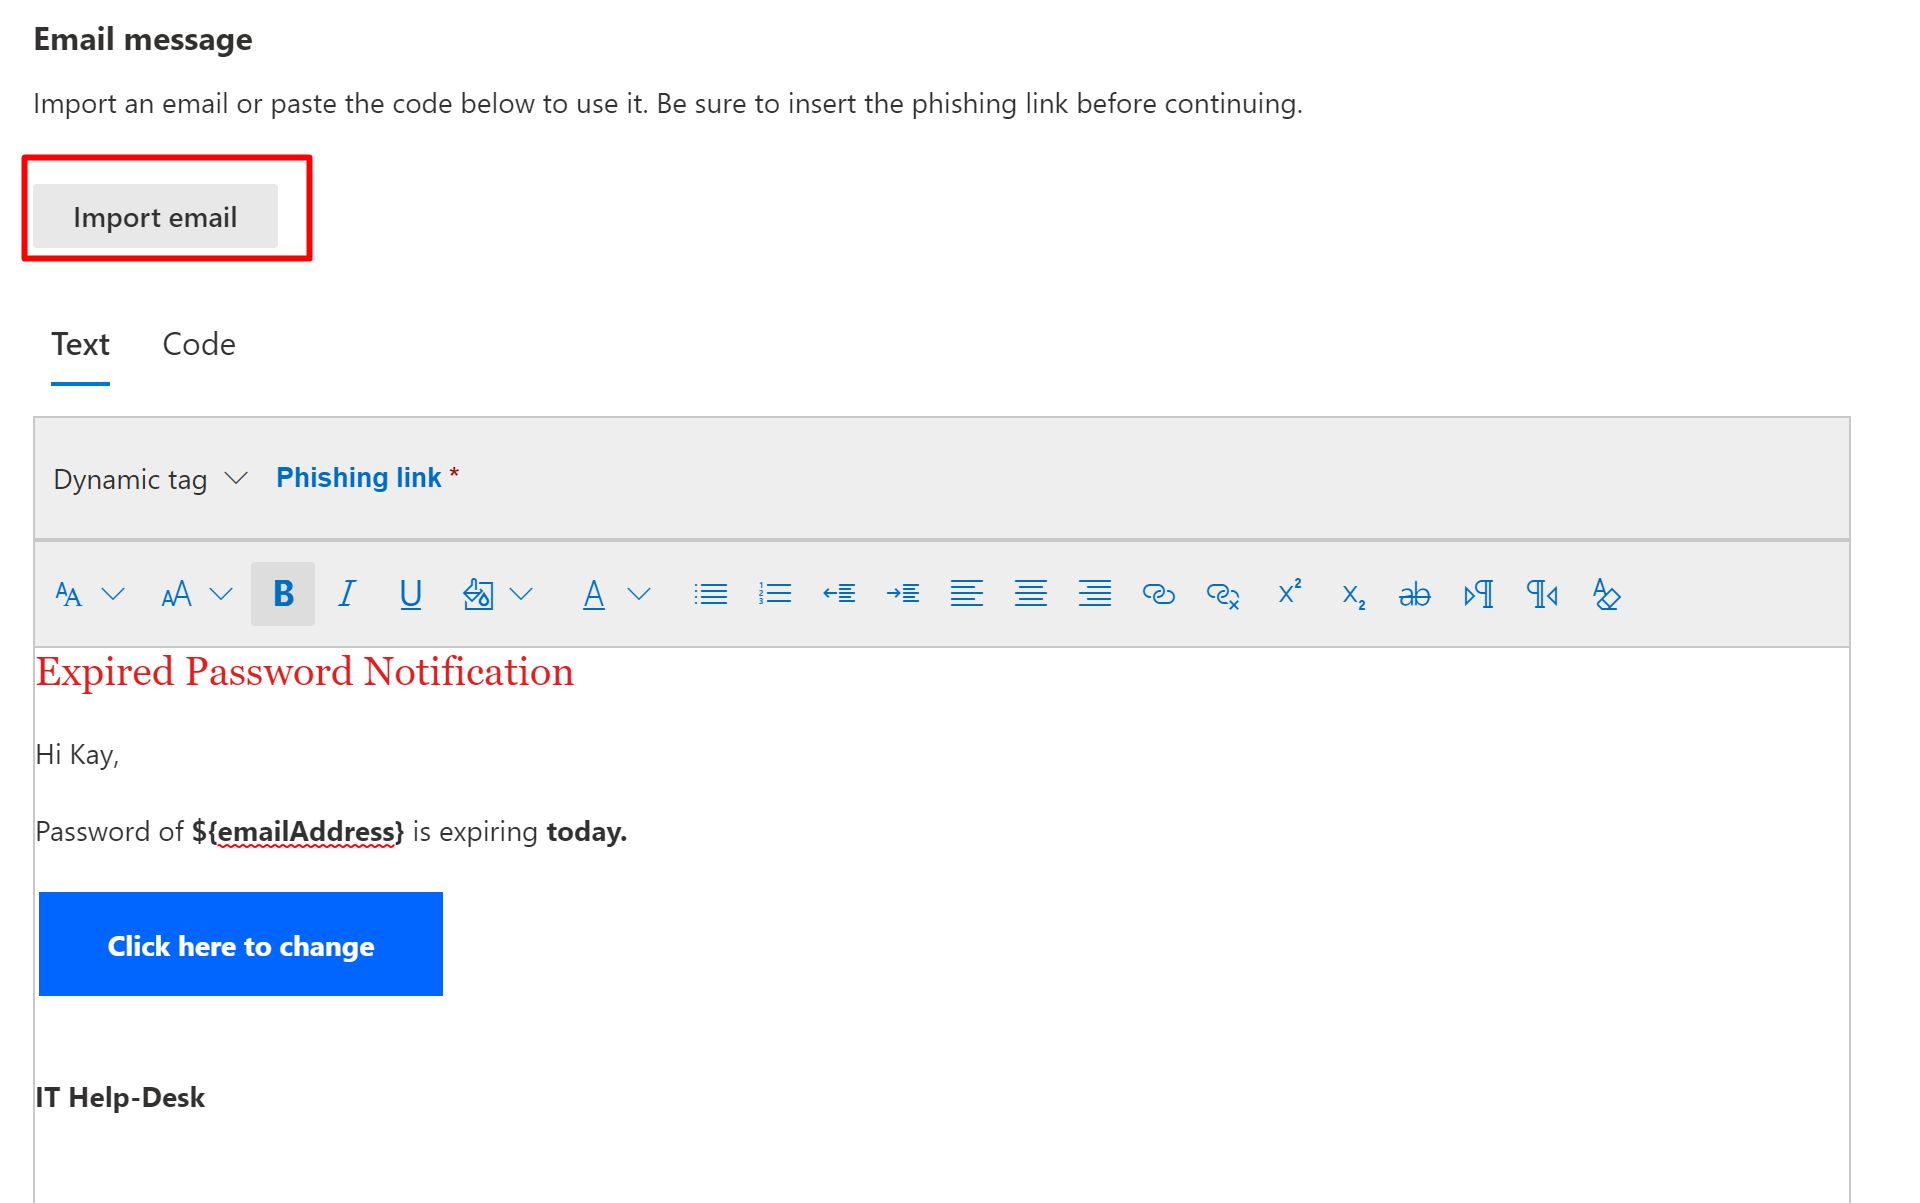The image size is (1920, 1203).
Task: Clear formatting with eraser icon
Action: [x=1606, y=594]
